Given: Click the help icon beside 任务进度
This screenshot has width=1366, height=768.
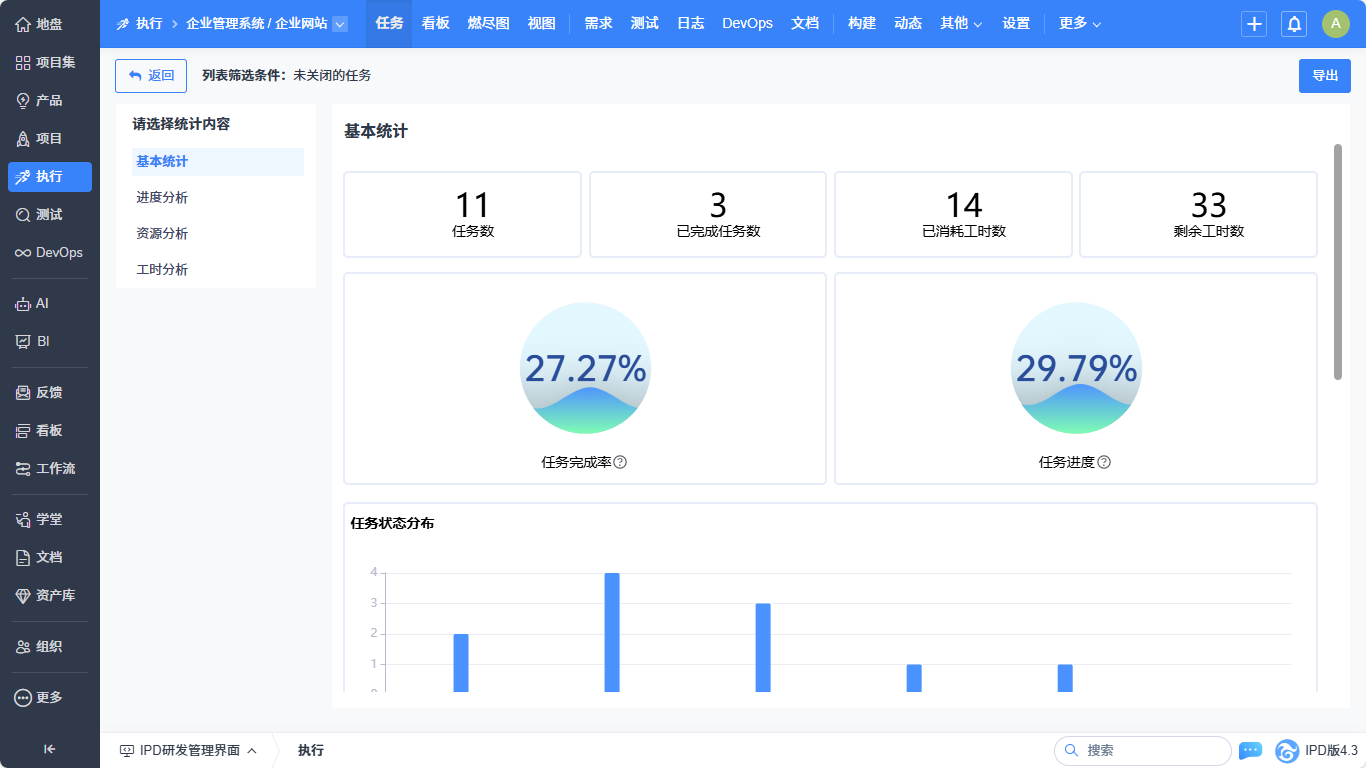Looking at the screenshot, I should (x=1104, y=462).
